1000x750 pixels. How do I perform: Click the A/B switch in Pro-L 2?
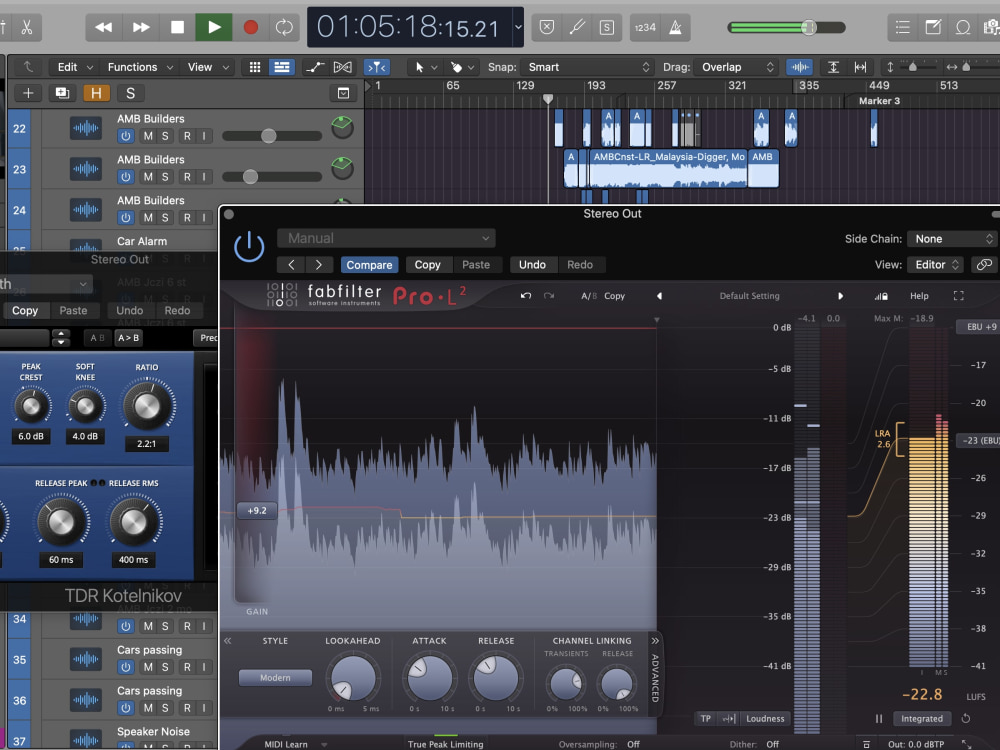point(589,296)
